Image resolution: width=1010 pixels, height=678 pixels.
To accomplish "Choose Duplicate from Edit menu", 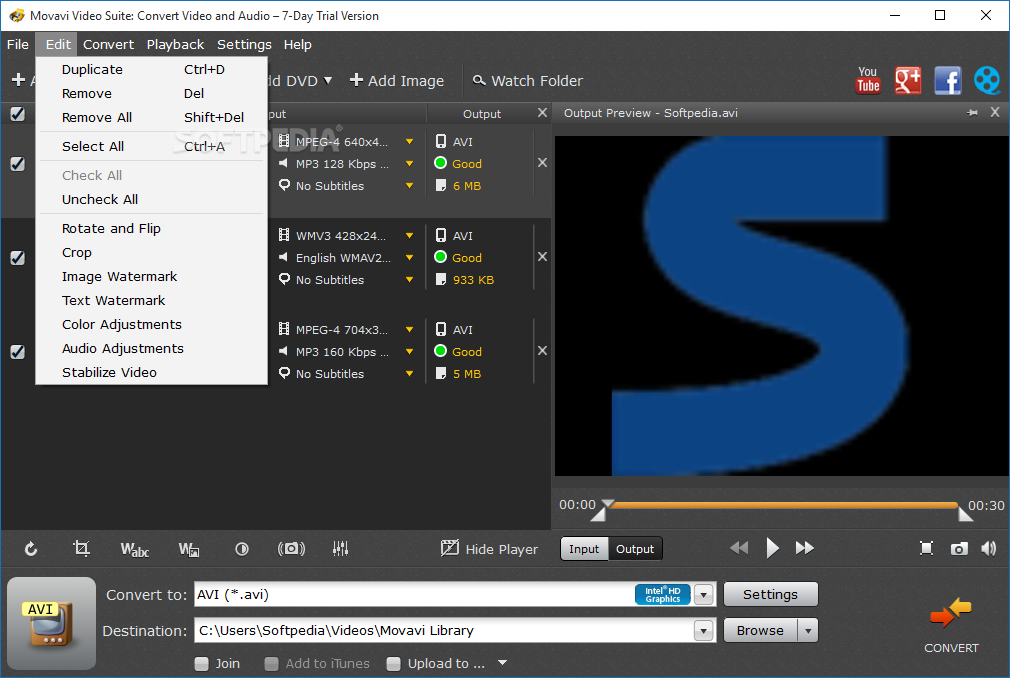I will click(151, 70).
